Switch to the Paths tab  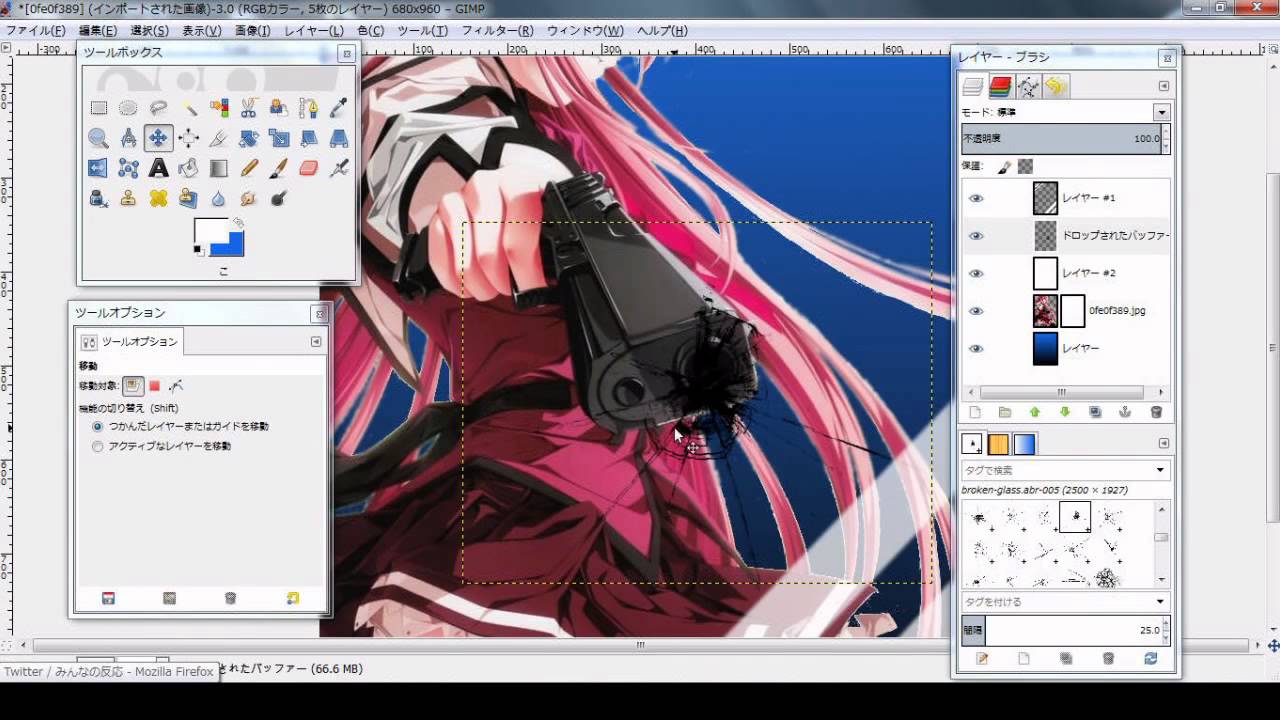(1028, 87)
